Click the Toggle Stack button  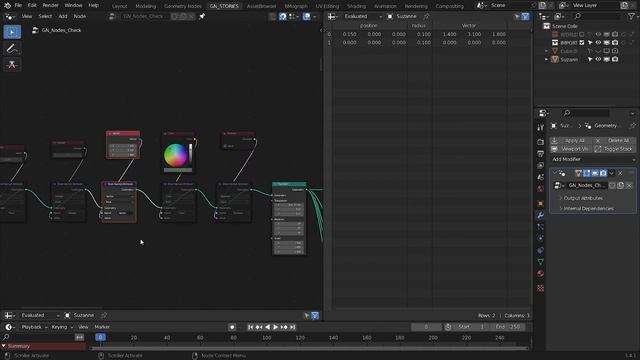[x=614, y=149]
